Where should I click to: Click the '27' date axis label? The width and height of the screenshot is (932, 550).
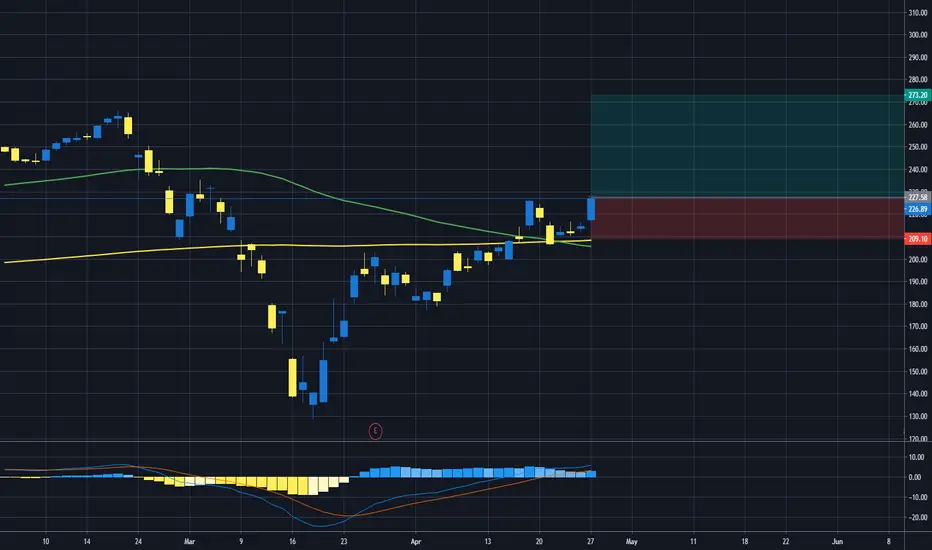[x=590, y=542]
